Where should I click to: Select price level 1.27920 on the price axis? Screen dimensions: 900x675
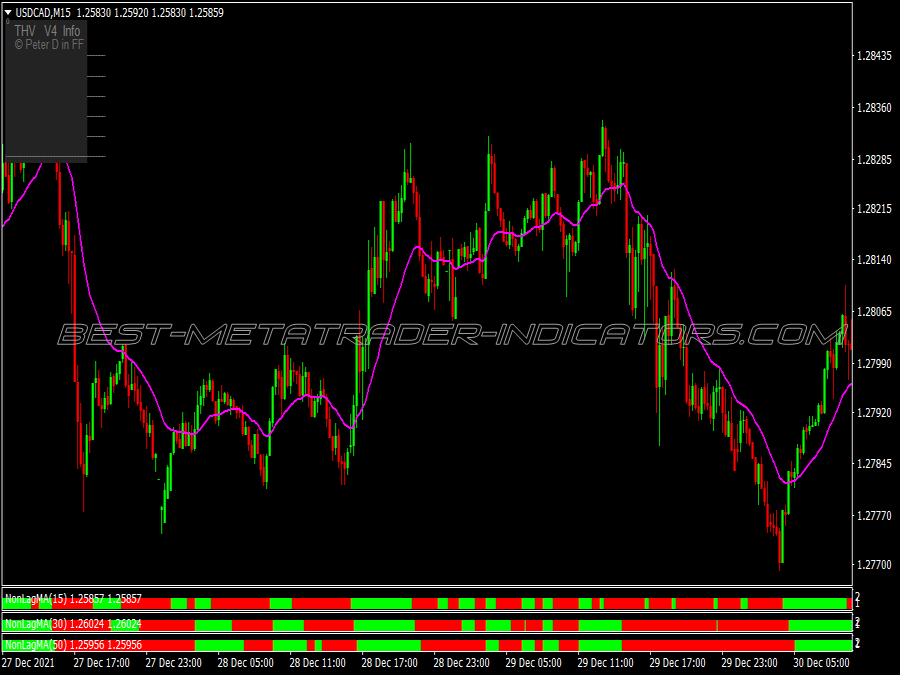(x=874, y=412)
